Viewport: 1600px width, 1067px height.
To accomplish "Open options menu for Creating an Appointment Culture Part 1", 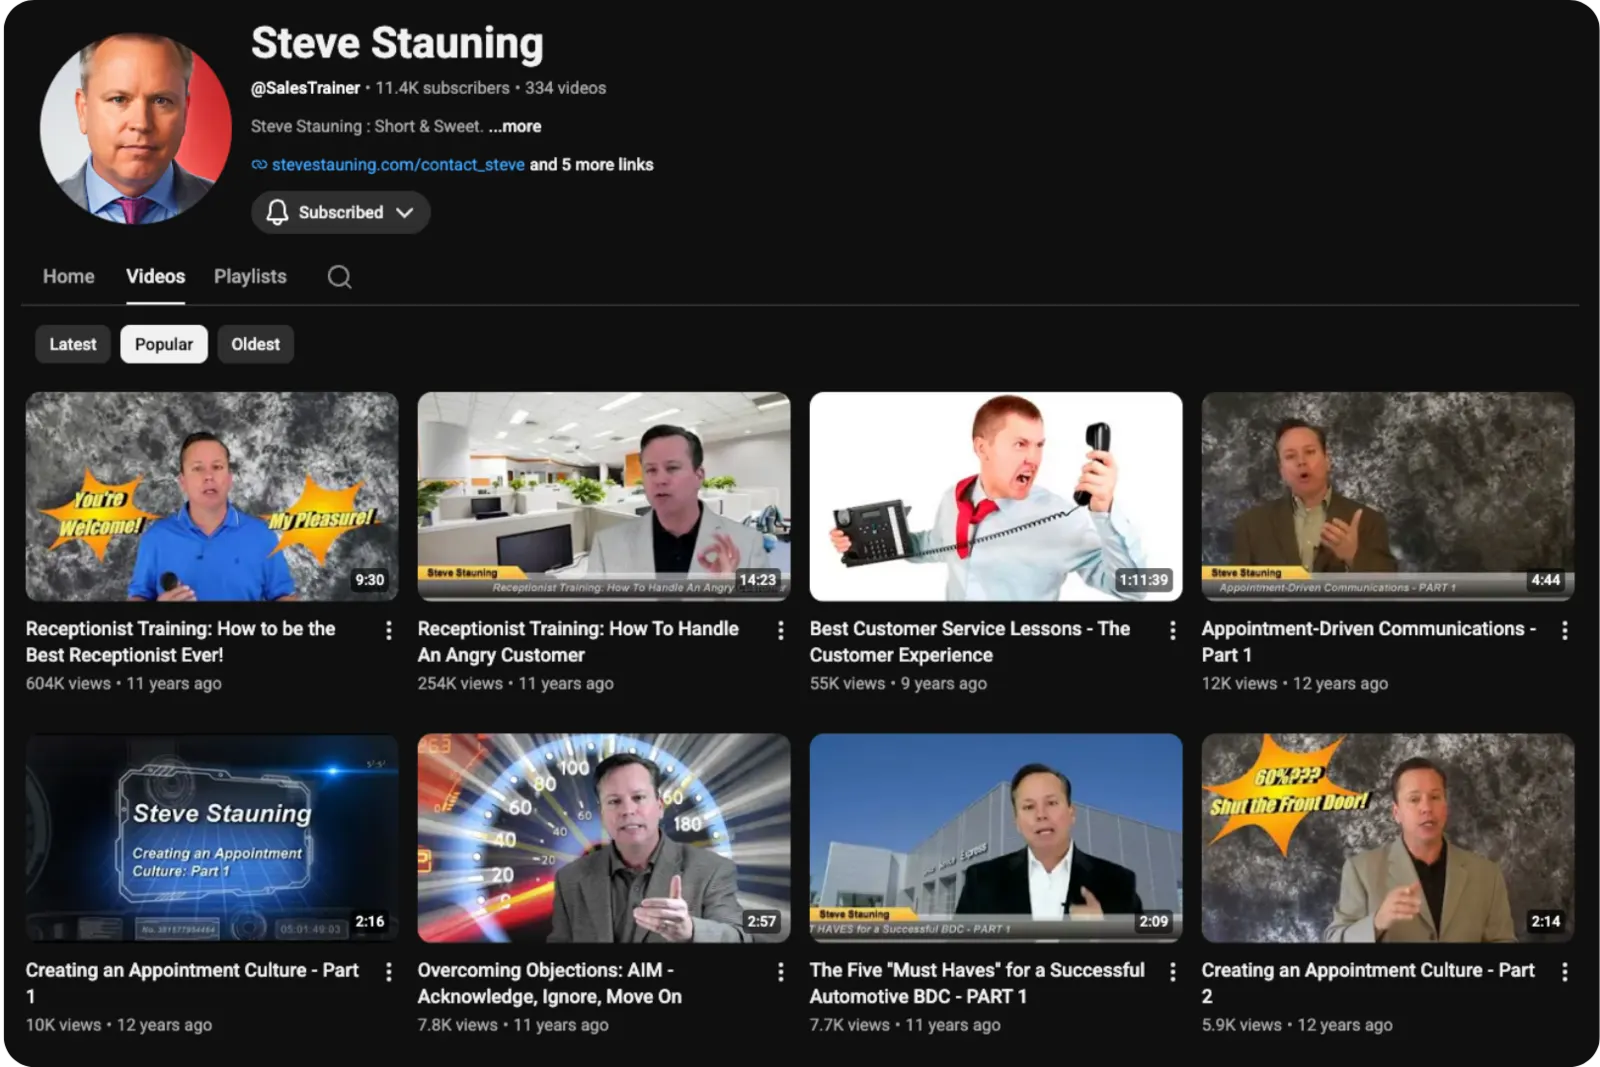I will [389, 972].
